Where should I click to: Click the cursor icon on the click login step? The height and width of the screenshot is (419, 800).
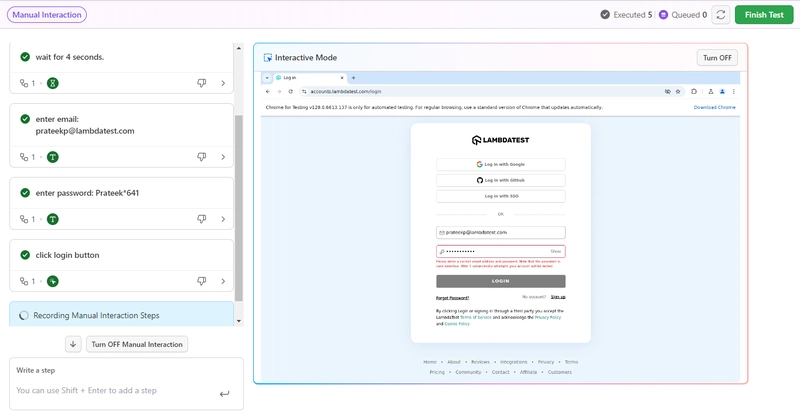click(53, 281)
